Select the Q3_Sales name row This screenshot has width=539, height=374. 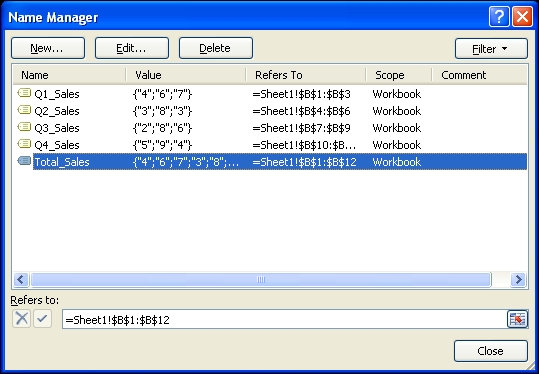click(x=270, y=128)
